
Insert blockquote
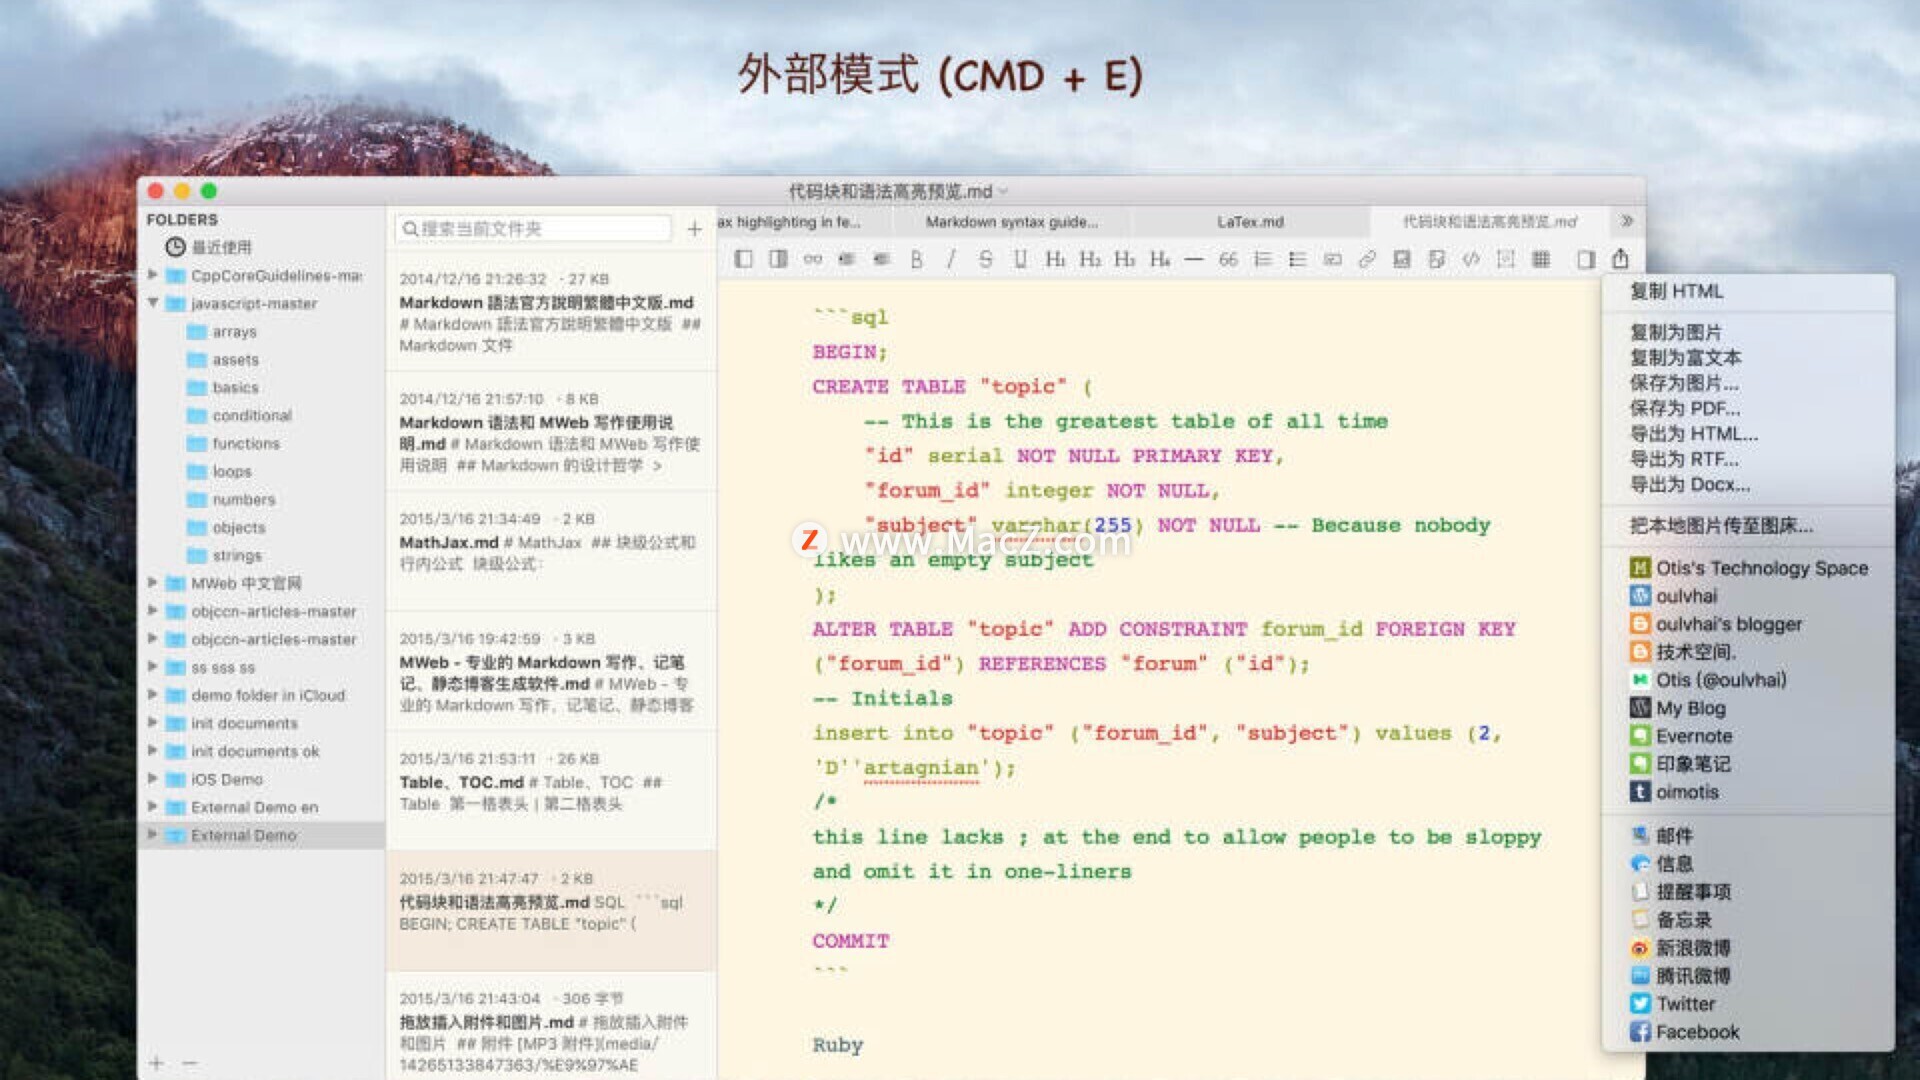[1228, 259]
